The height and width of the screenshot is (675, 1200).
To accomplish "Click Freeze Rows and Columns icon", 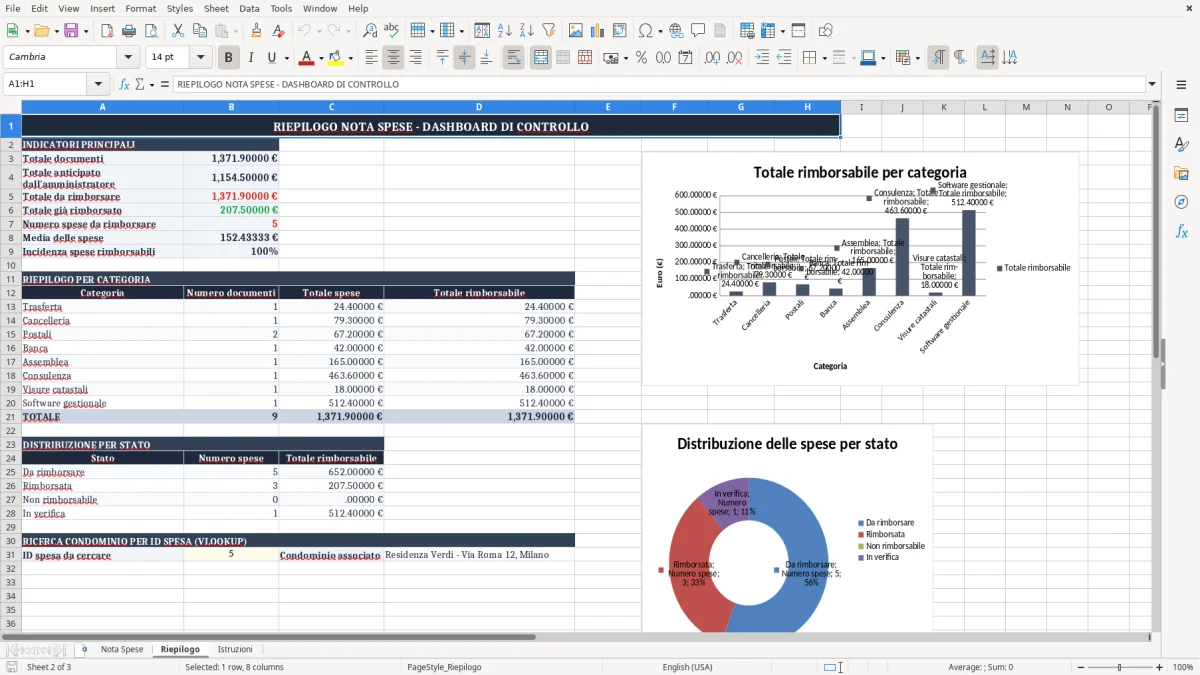I will click(768, 31).
